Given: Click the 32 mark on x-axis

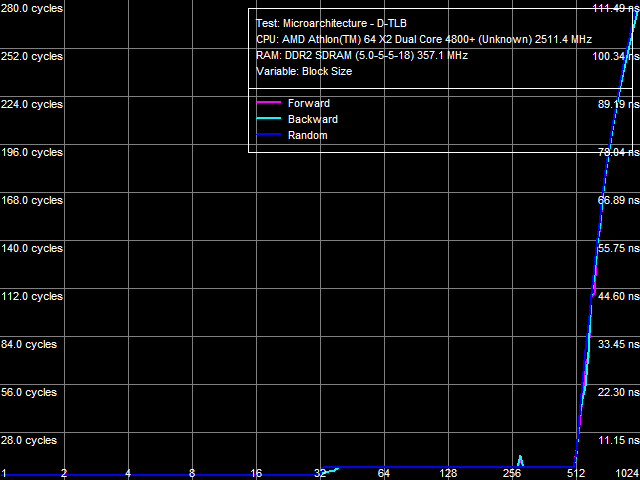Looking at the screenshot, I should click(320, 473).
